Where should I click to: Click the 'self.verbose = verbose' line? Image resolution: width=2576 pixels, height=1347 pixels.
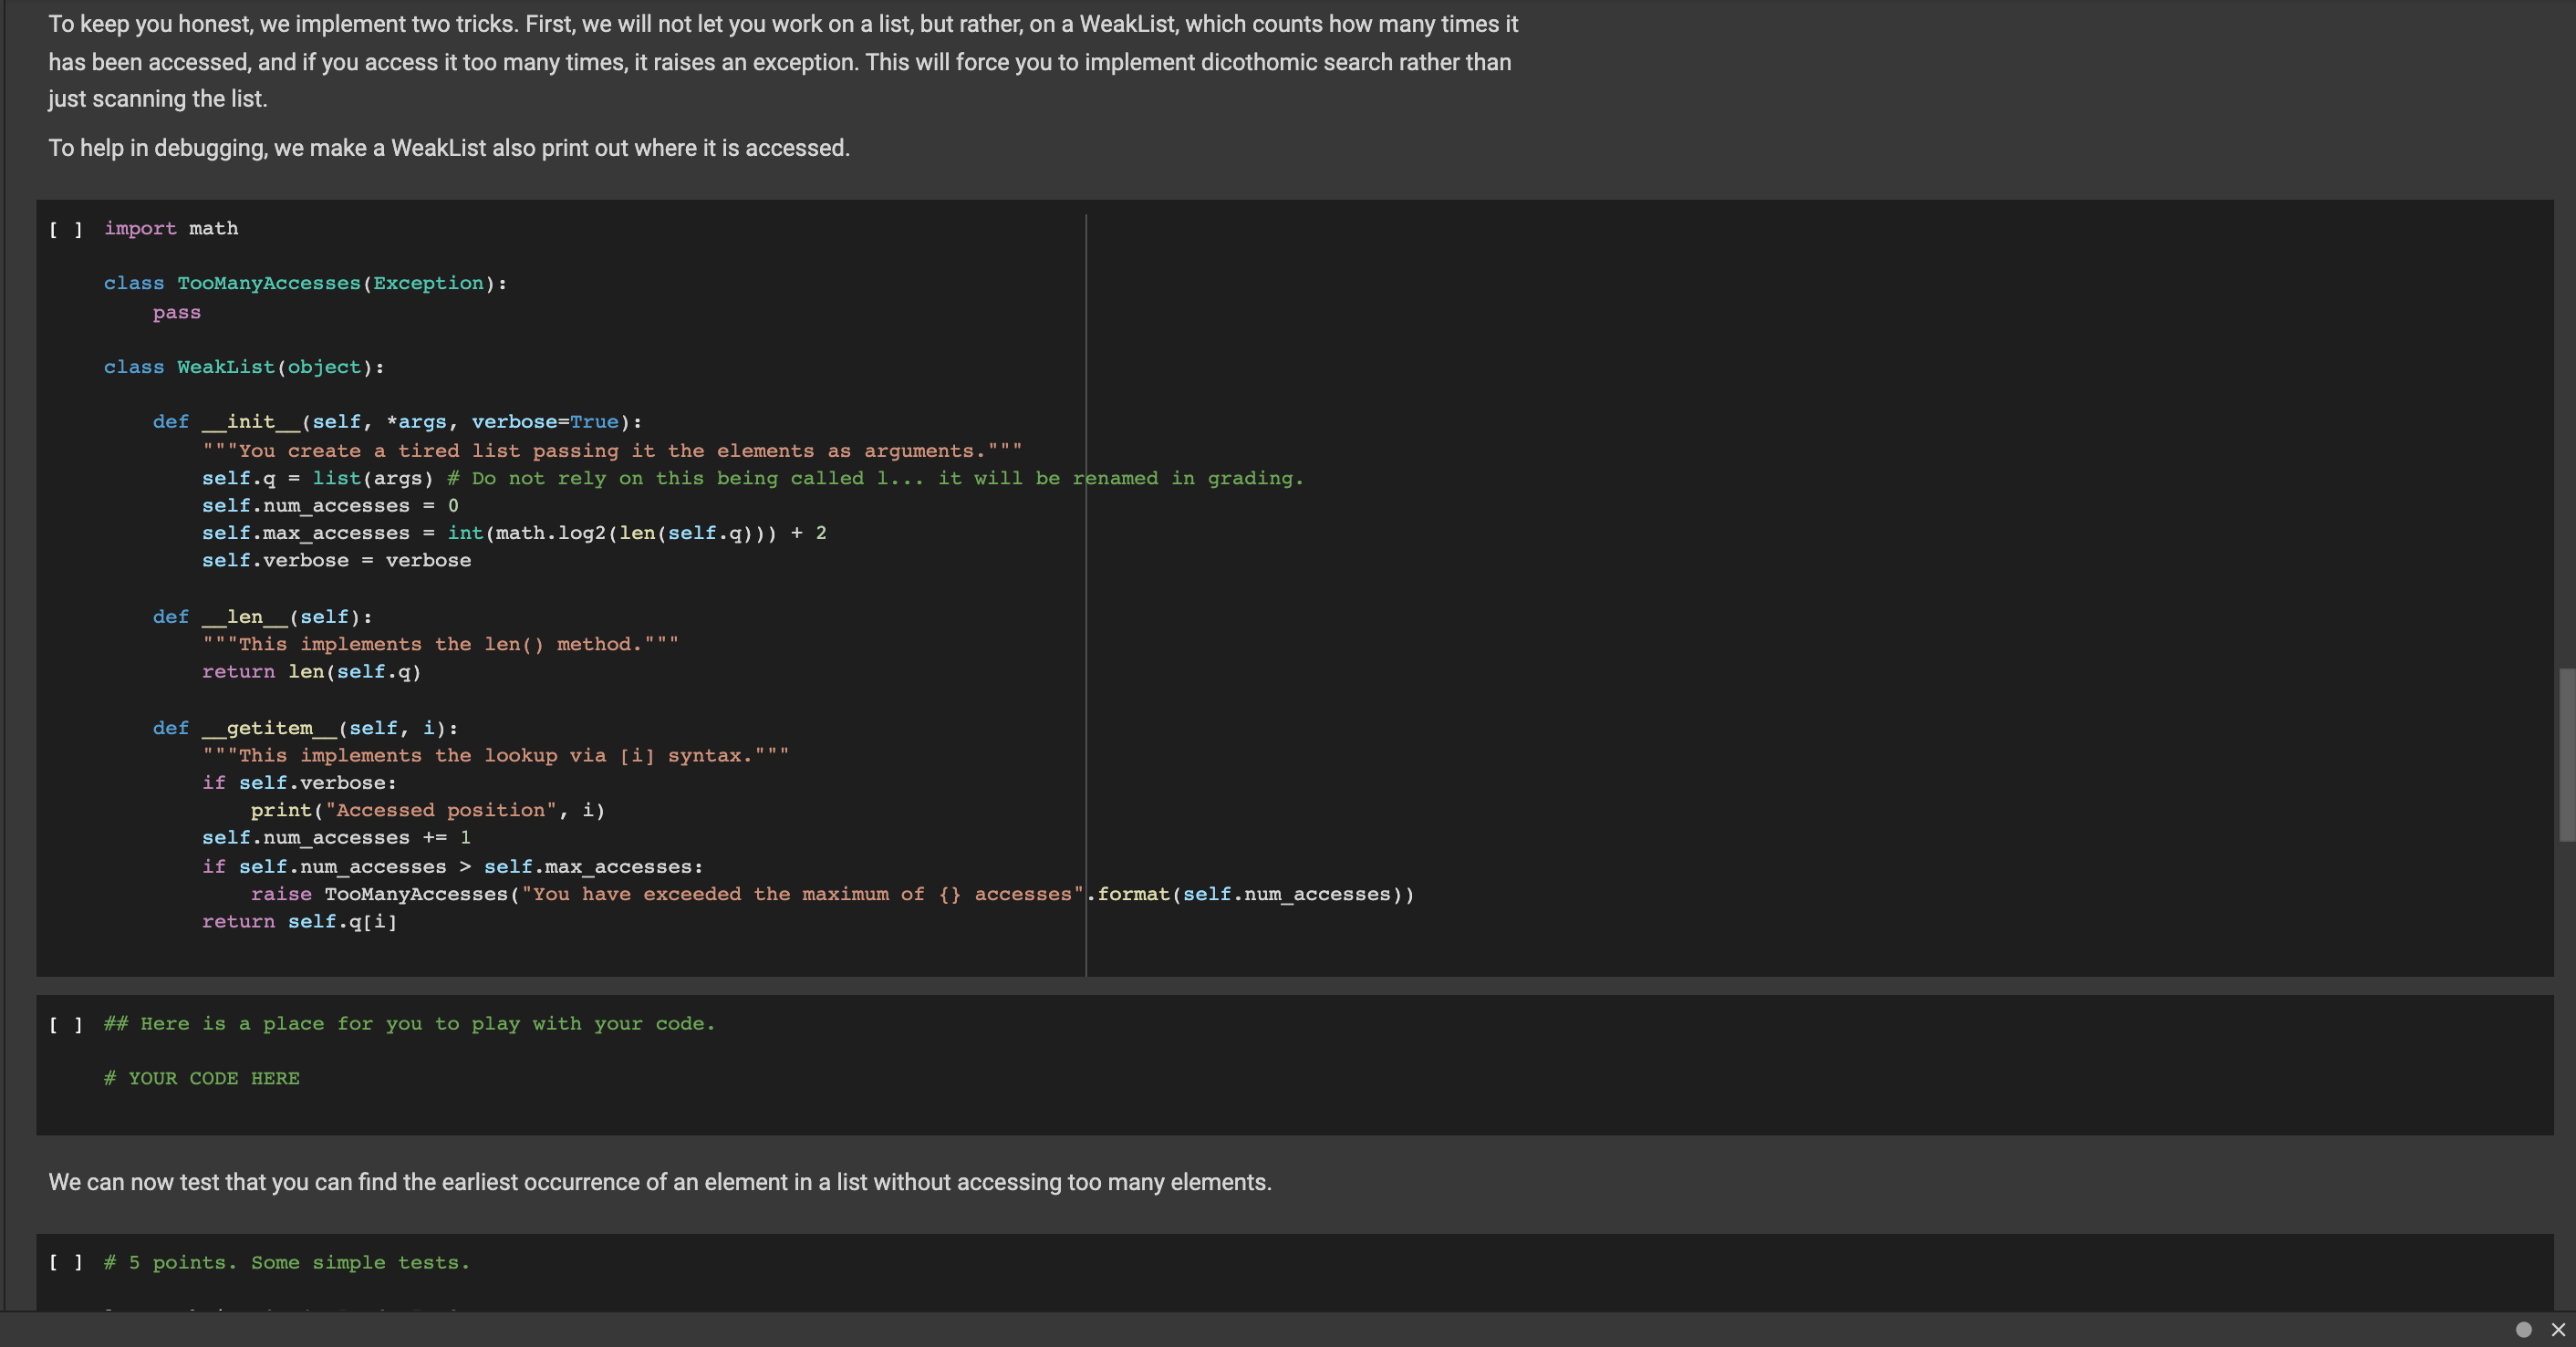pos(336,560)
